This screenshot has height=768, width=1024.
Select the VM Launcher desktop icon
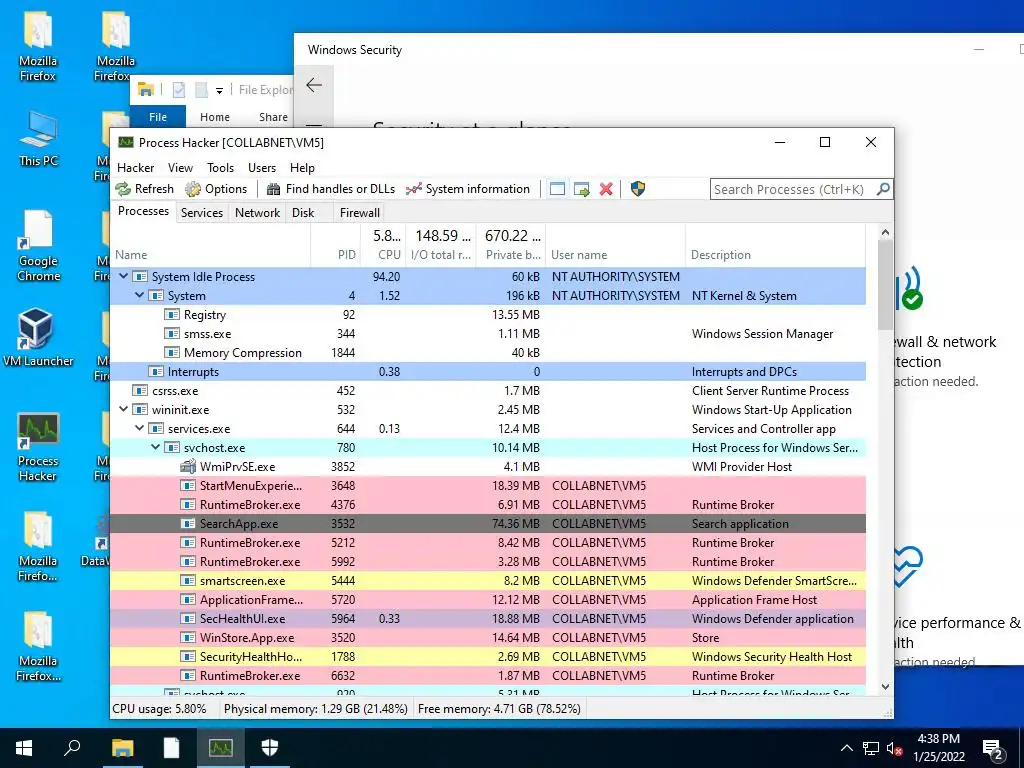(x=38, y=338)
